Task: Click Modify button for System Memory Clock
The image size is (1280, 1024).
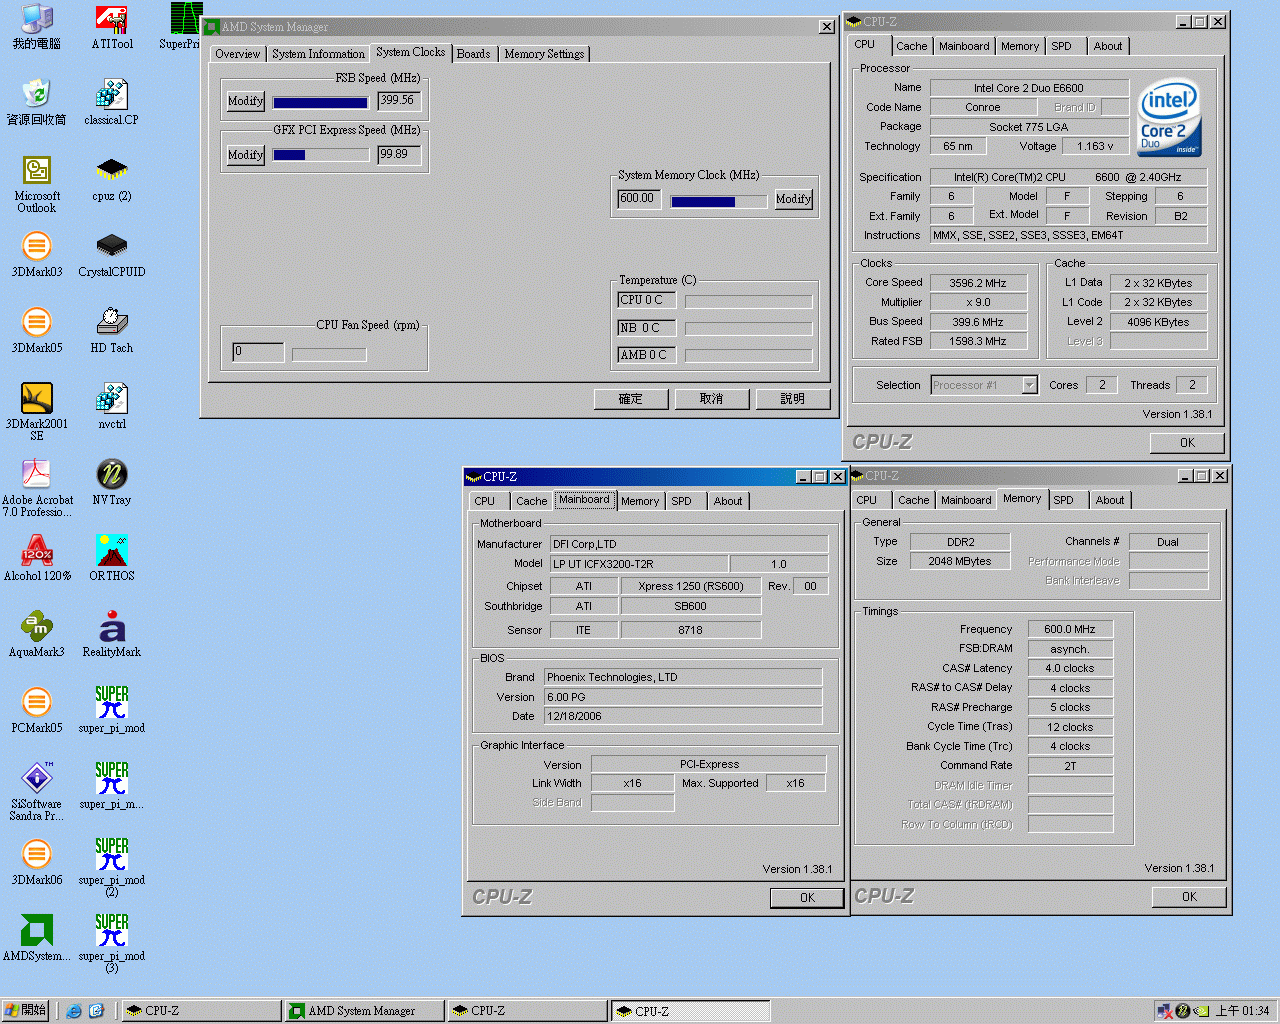Action: click(x=794, y=199)
